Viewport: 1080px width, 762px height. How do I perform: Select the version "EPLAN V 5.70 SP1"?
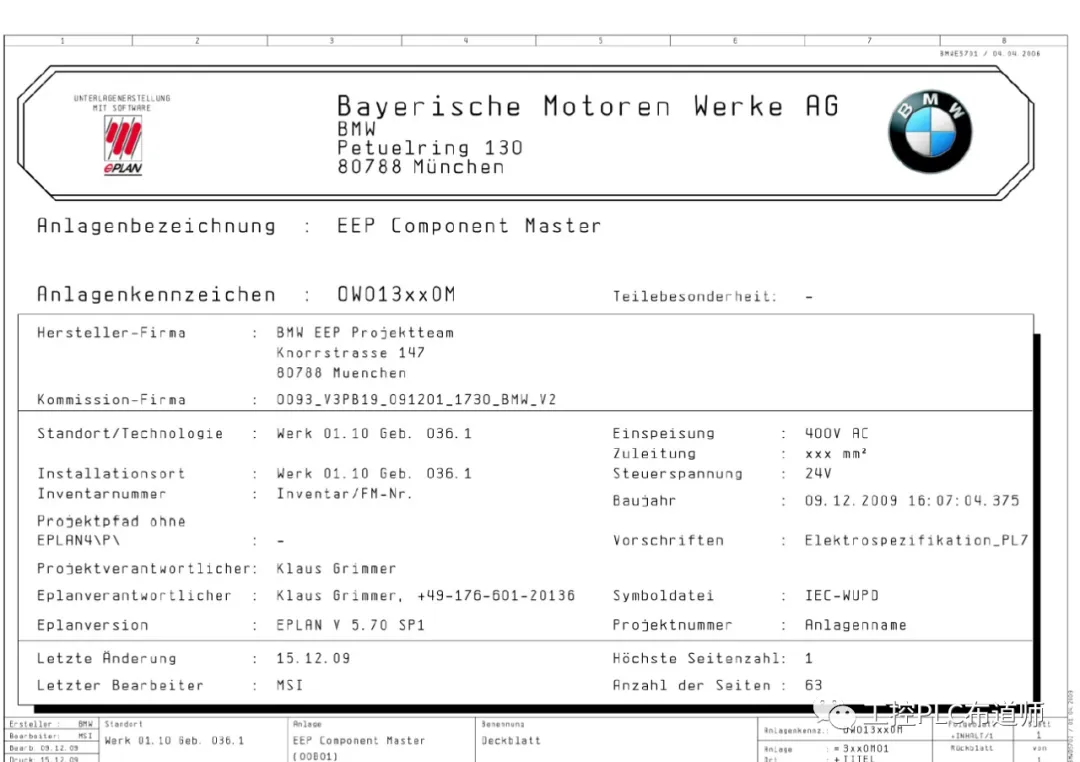[351, 625]
